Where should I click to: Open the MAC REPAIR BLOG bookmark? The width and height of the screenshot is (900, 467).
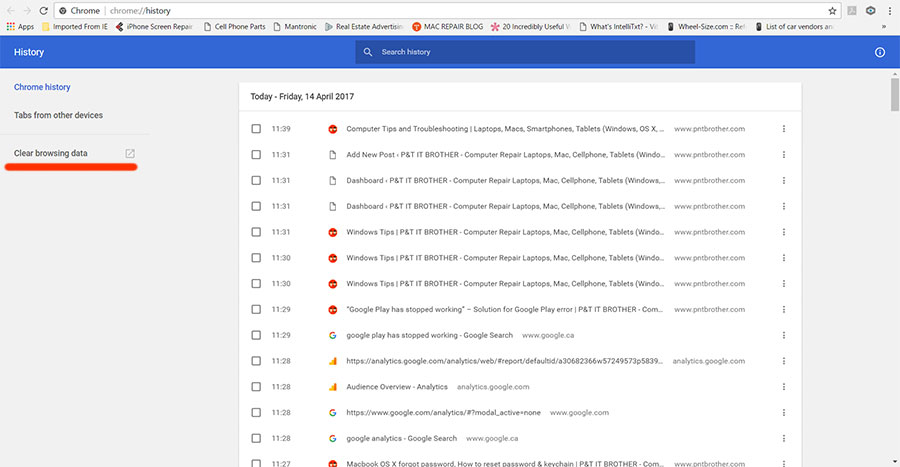click(448, 26)
